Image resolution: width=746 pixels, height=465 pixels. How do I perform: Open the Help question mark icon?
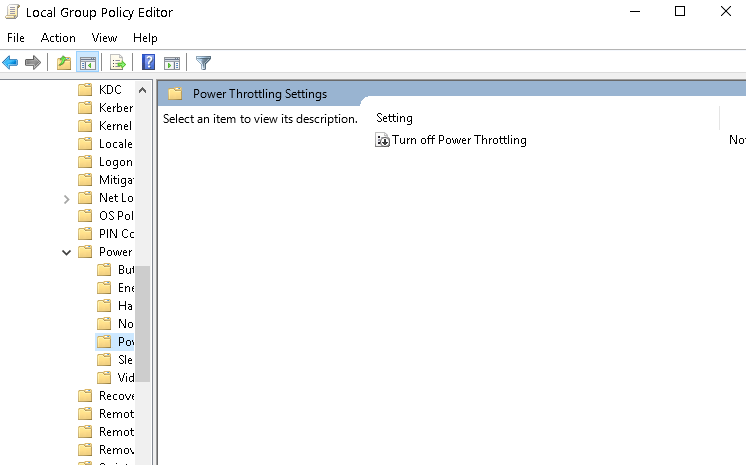(x=148, y=62)
